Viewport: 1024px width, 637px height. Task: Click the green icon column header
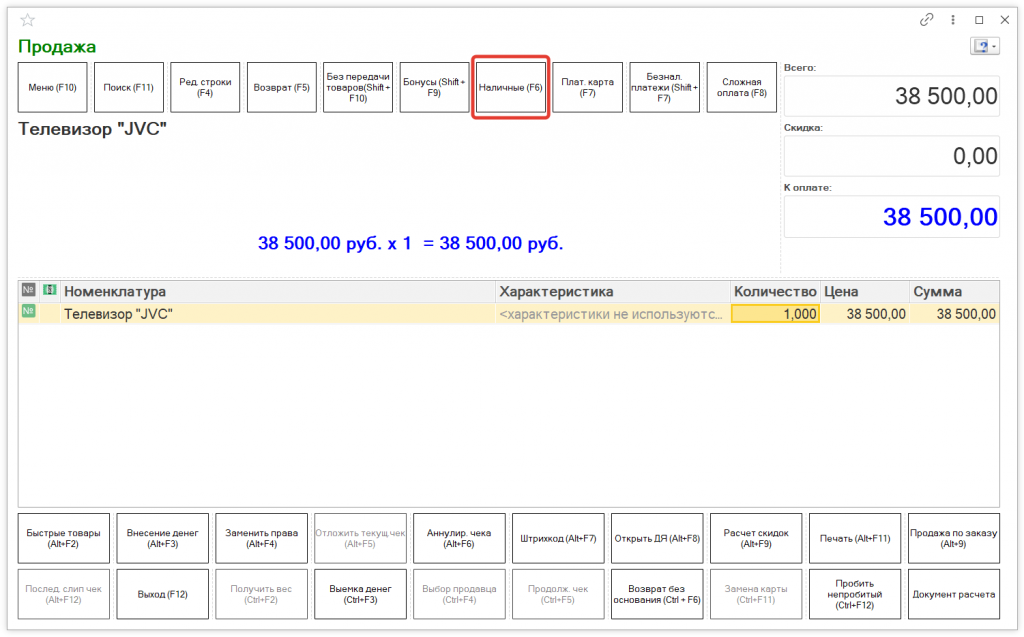(49, 290)
